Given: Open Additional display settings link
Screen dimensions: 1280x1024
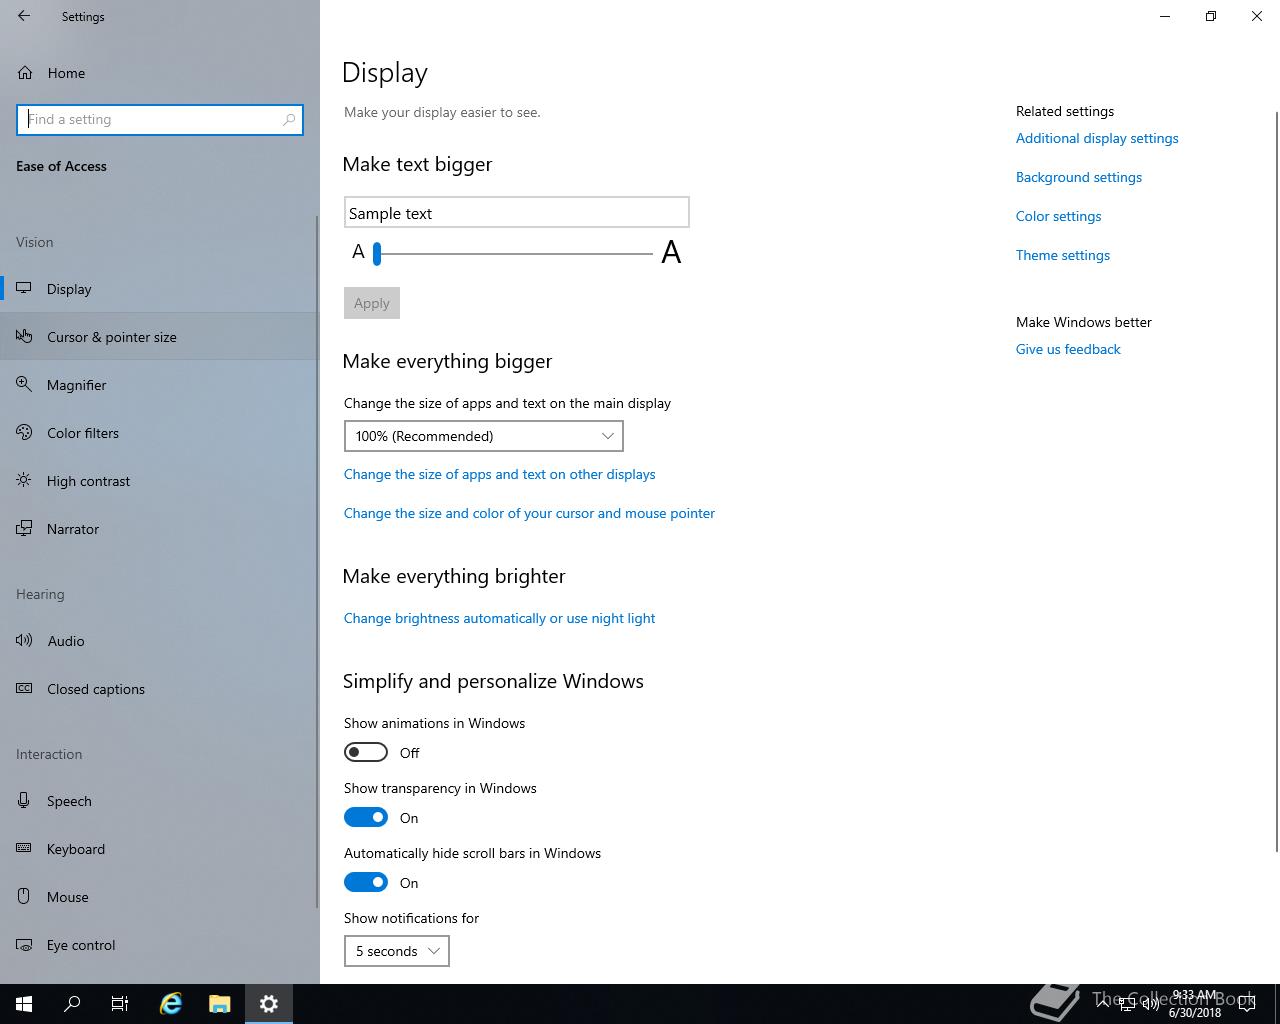Looking at the screenshot, I should (x=1097, y=138).
